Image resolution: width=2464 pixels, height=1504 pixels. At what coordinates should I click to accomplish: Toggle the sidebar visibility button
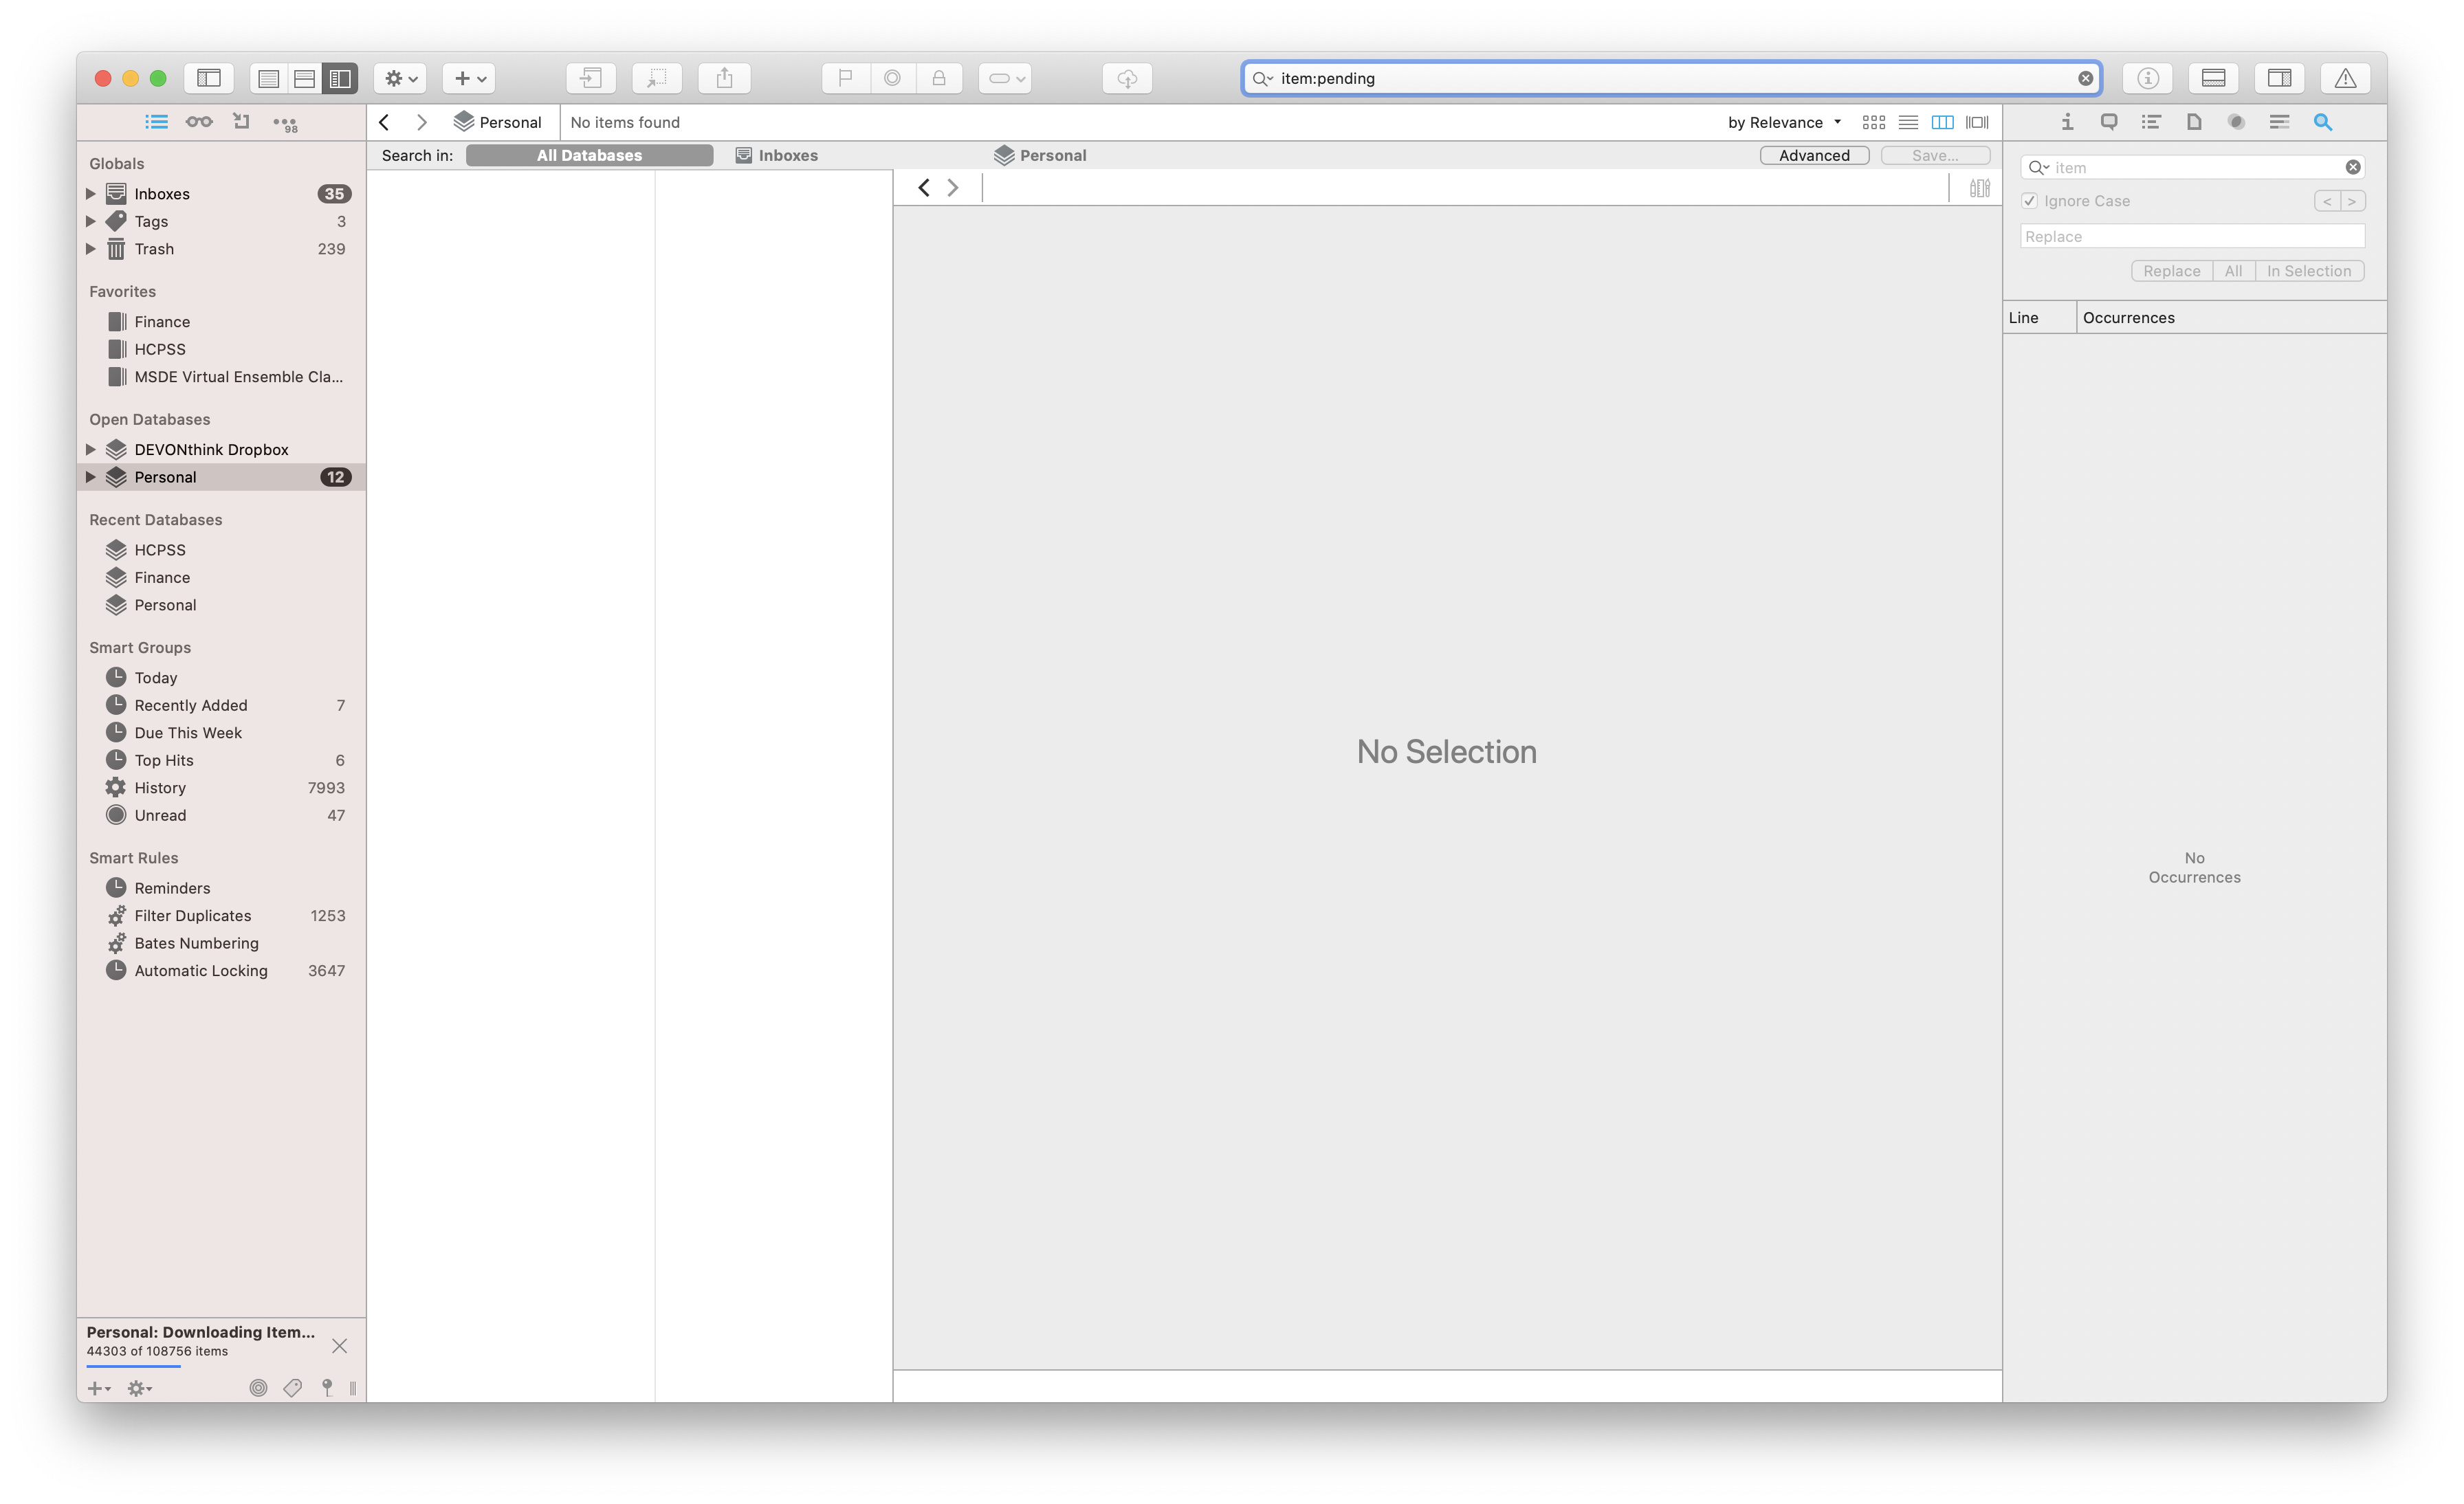[x=209, y=78]
